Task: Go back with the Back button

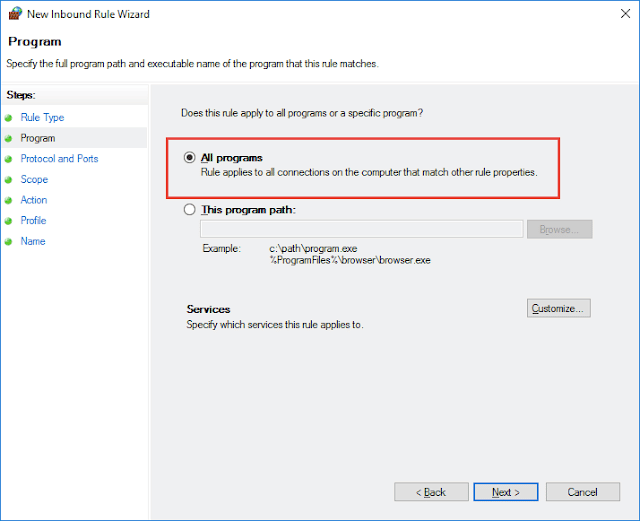Action: click(x=431, y=492)
